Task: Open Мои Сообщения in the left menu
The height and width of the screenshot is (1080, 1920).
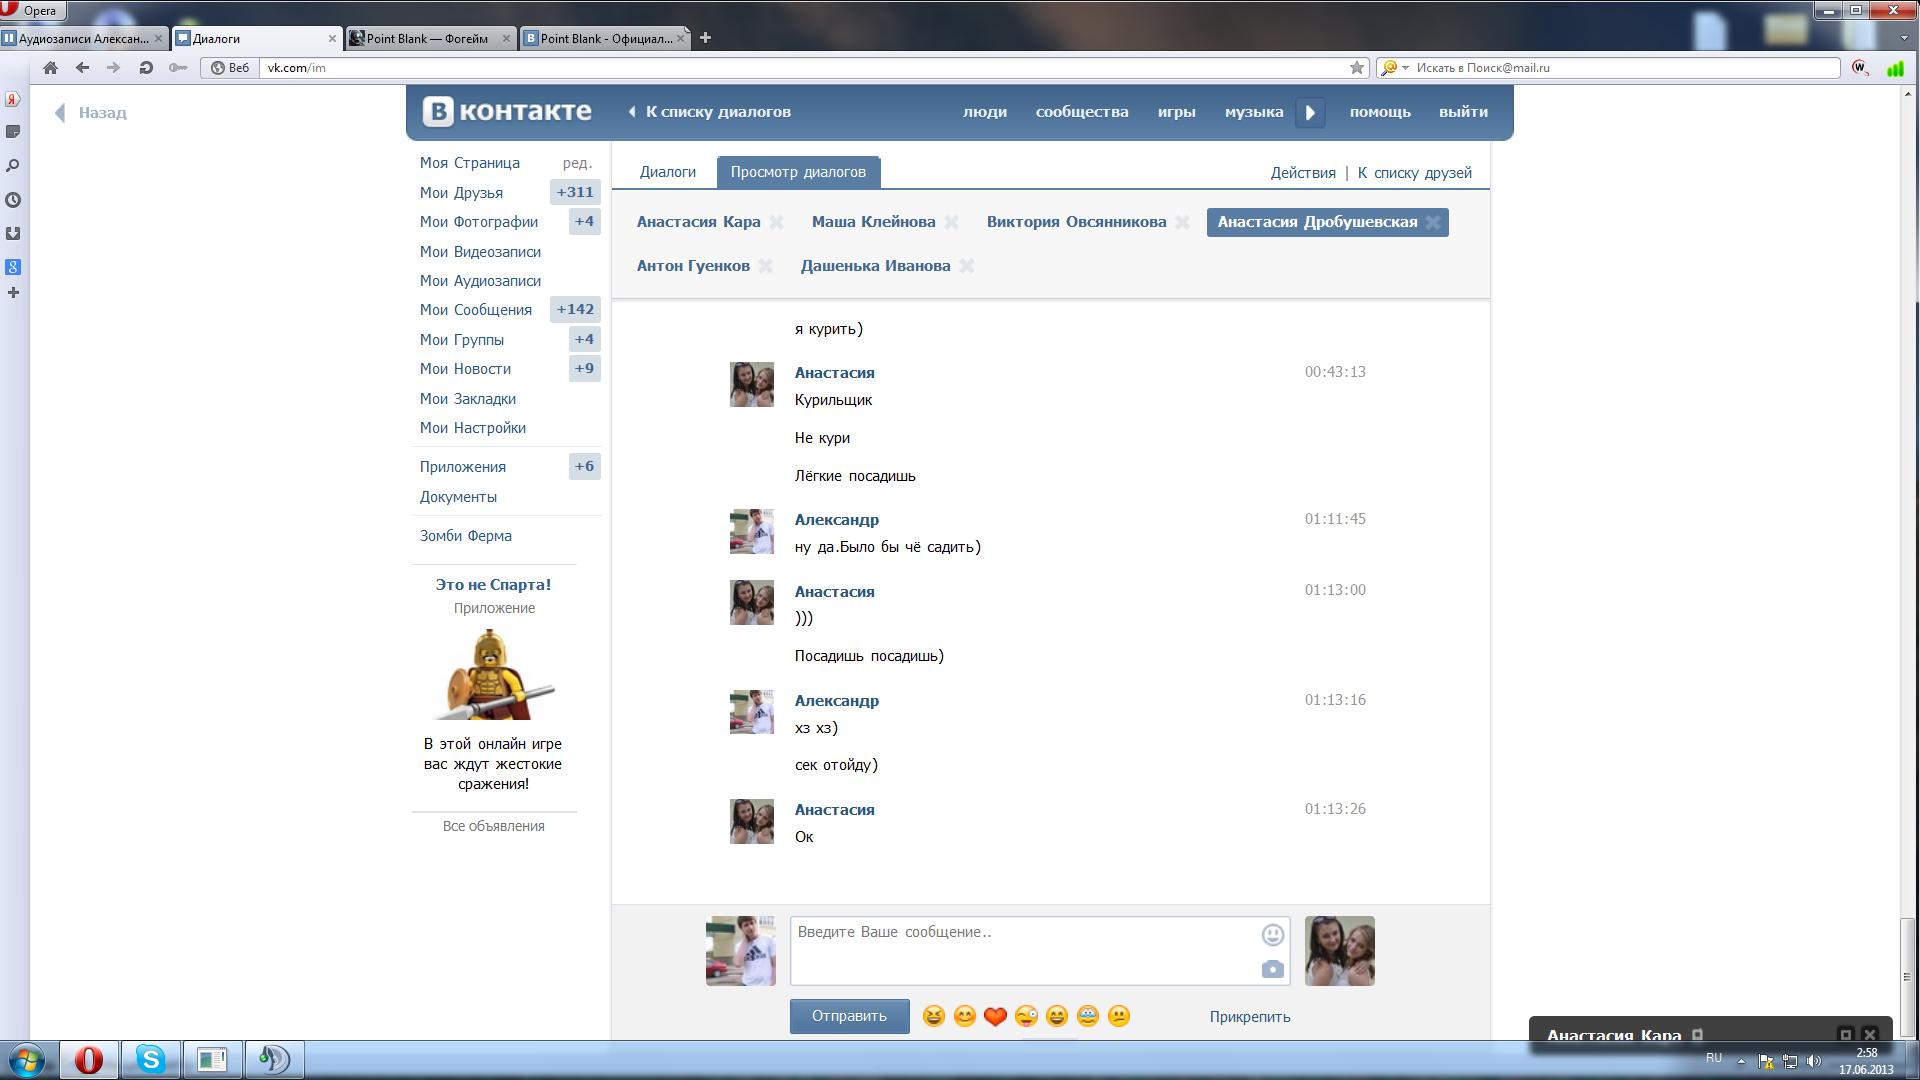Action: [476, 310]
